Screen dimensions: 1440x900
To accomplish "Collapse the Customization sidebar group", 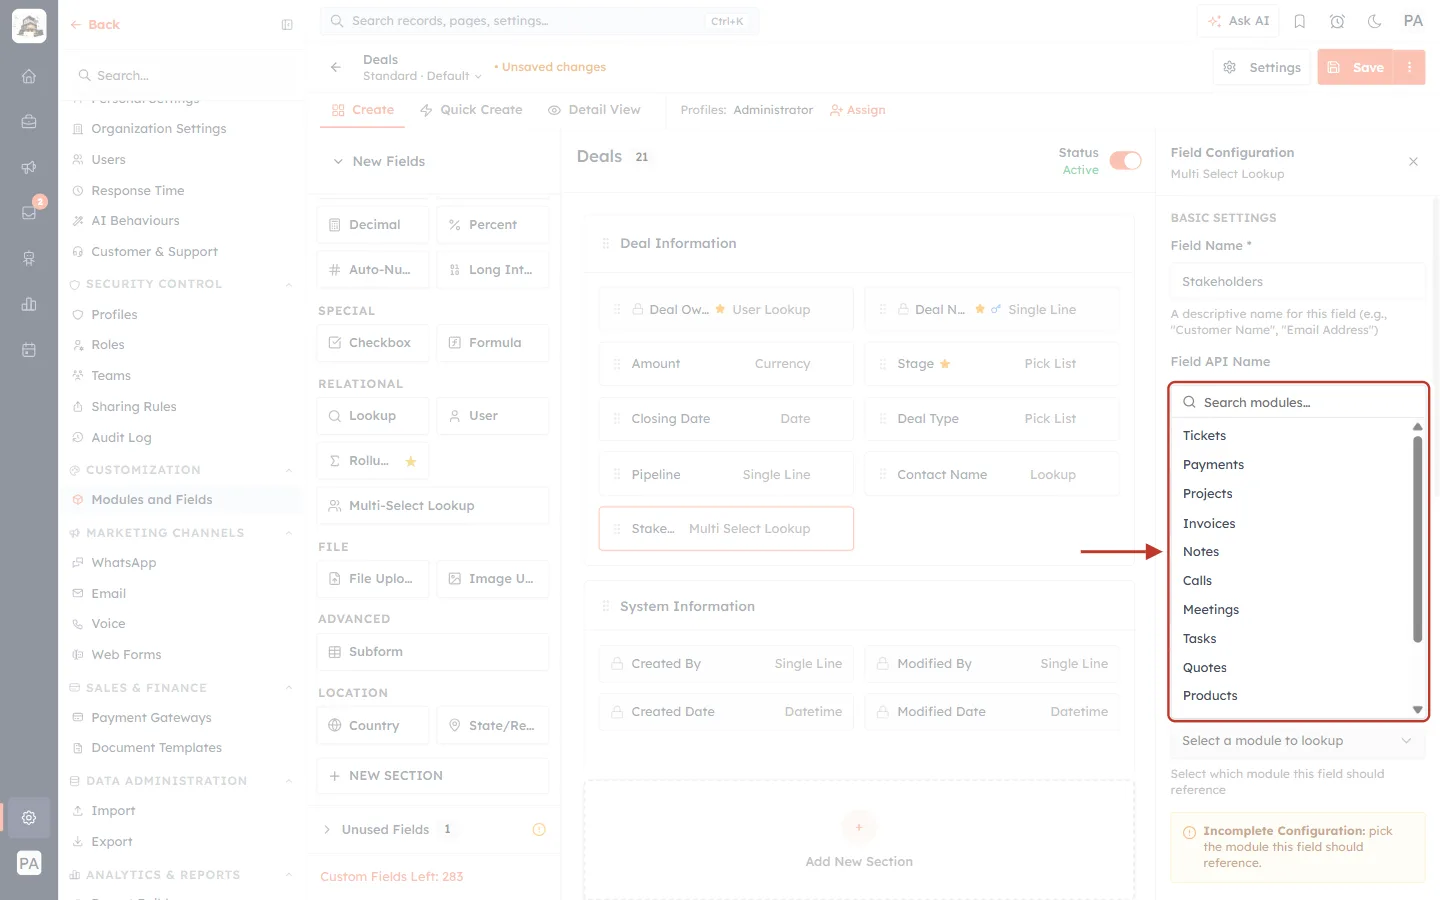I will pyautogui.click(x=288, y=470).
